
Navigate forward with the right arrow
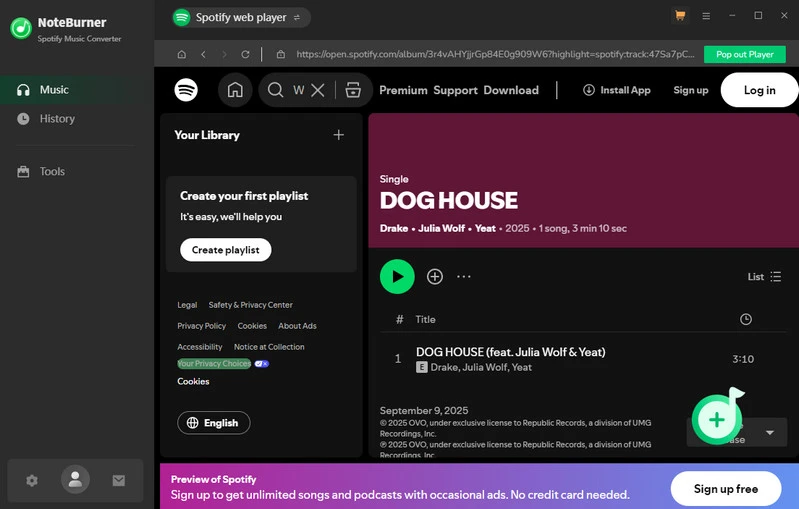click(224, 54)
